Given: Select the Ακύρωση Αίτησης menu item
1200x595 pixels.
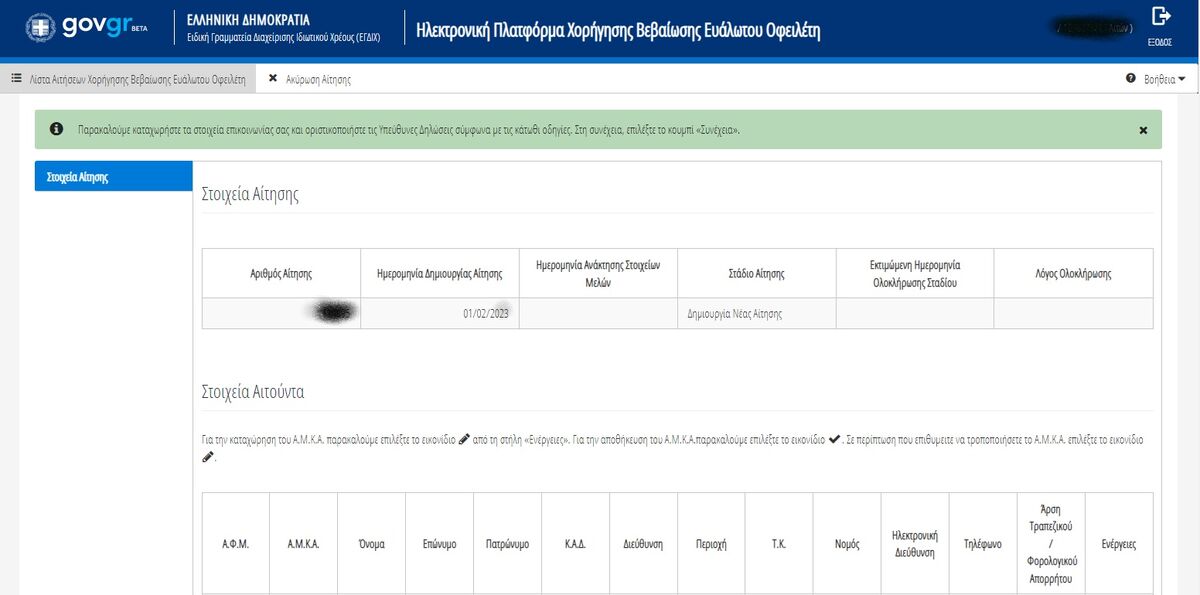Looking at the screenshot, I should pyautogui.click(x=318, y=79).
